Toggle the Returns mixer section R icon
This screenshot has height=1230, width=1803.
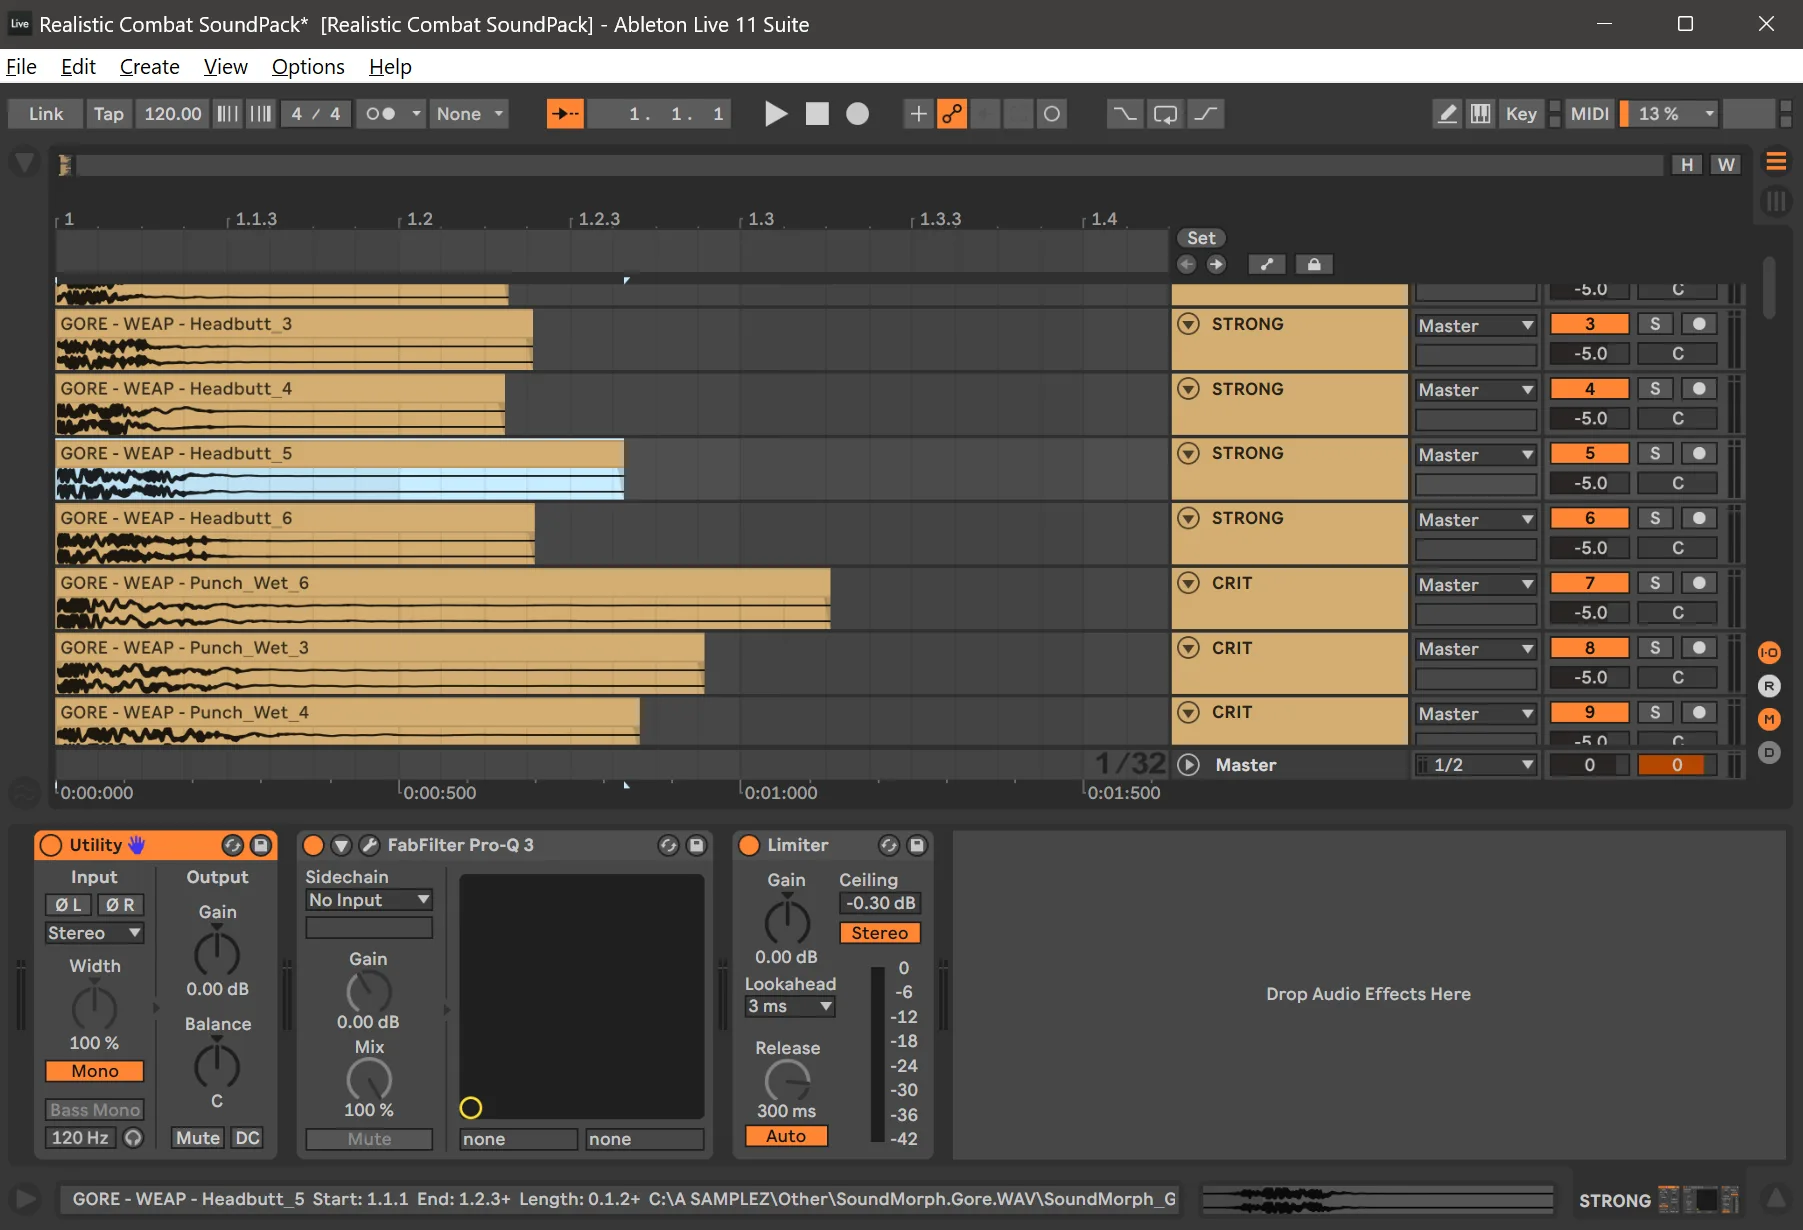1769,686
